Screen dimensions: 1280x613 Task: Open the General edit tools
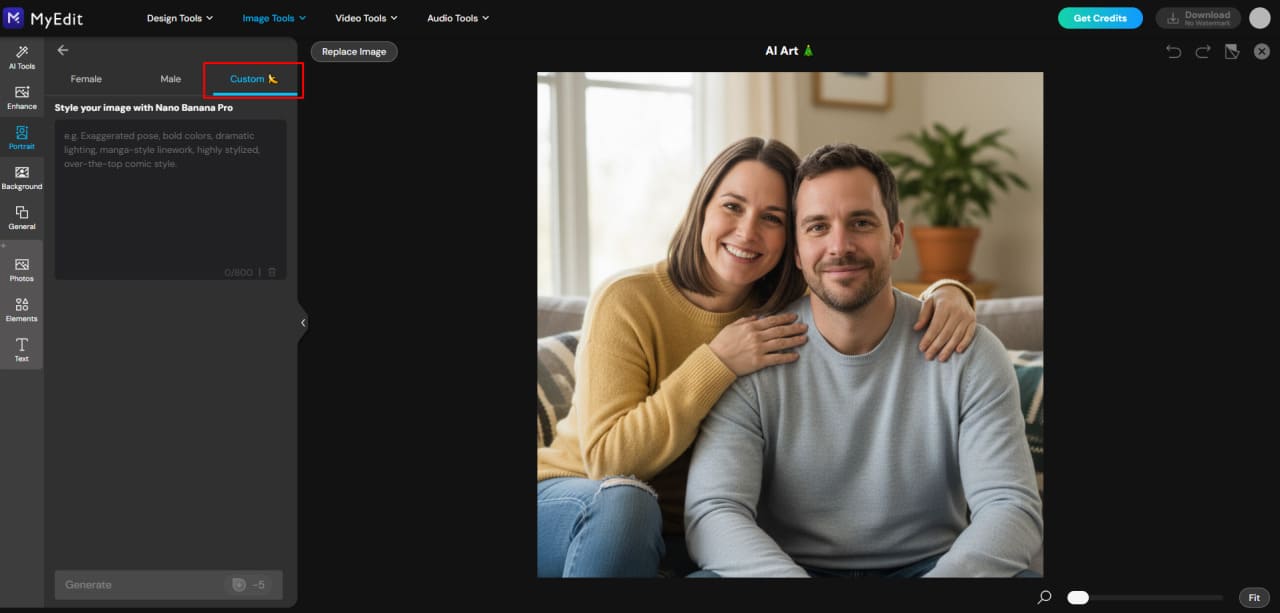click(x=21, y=217)
